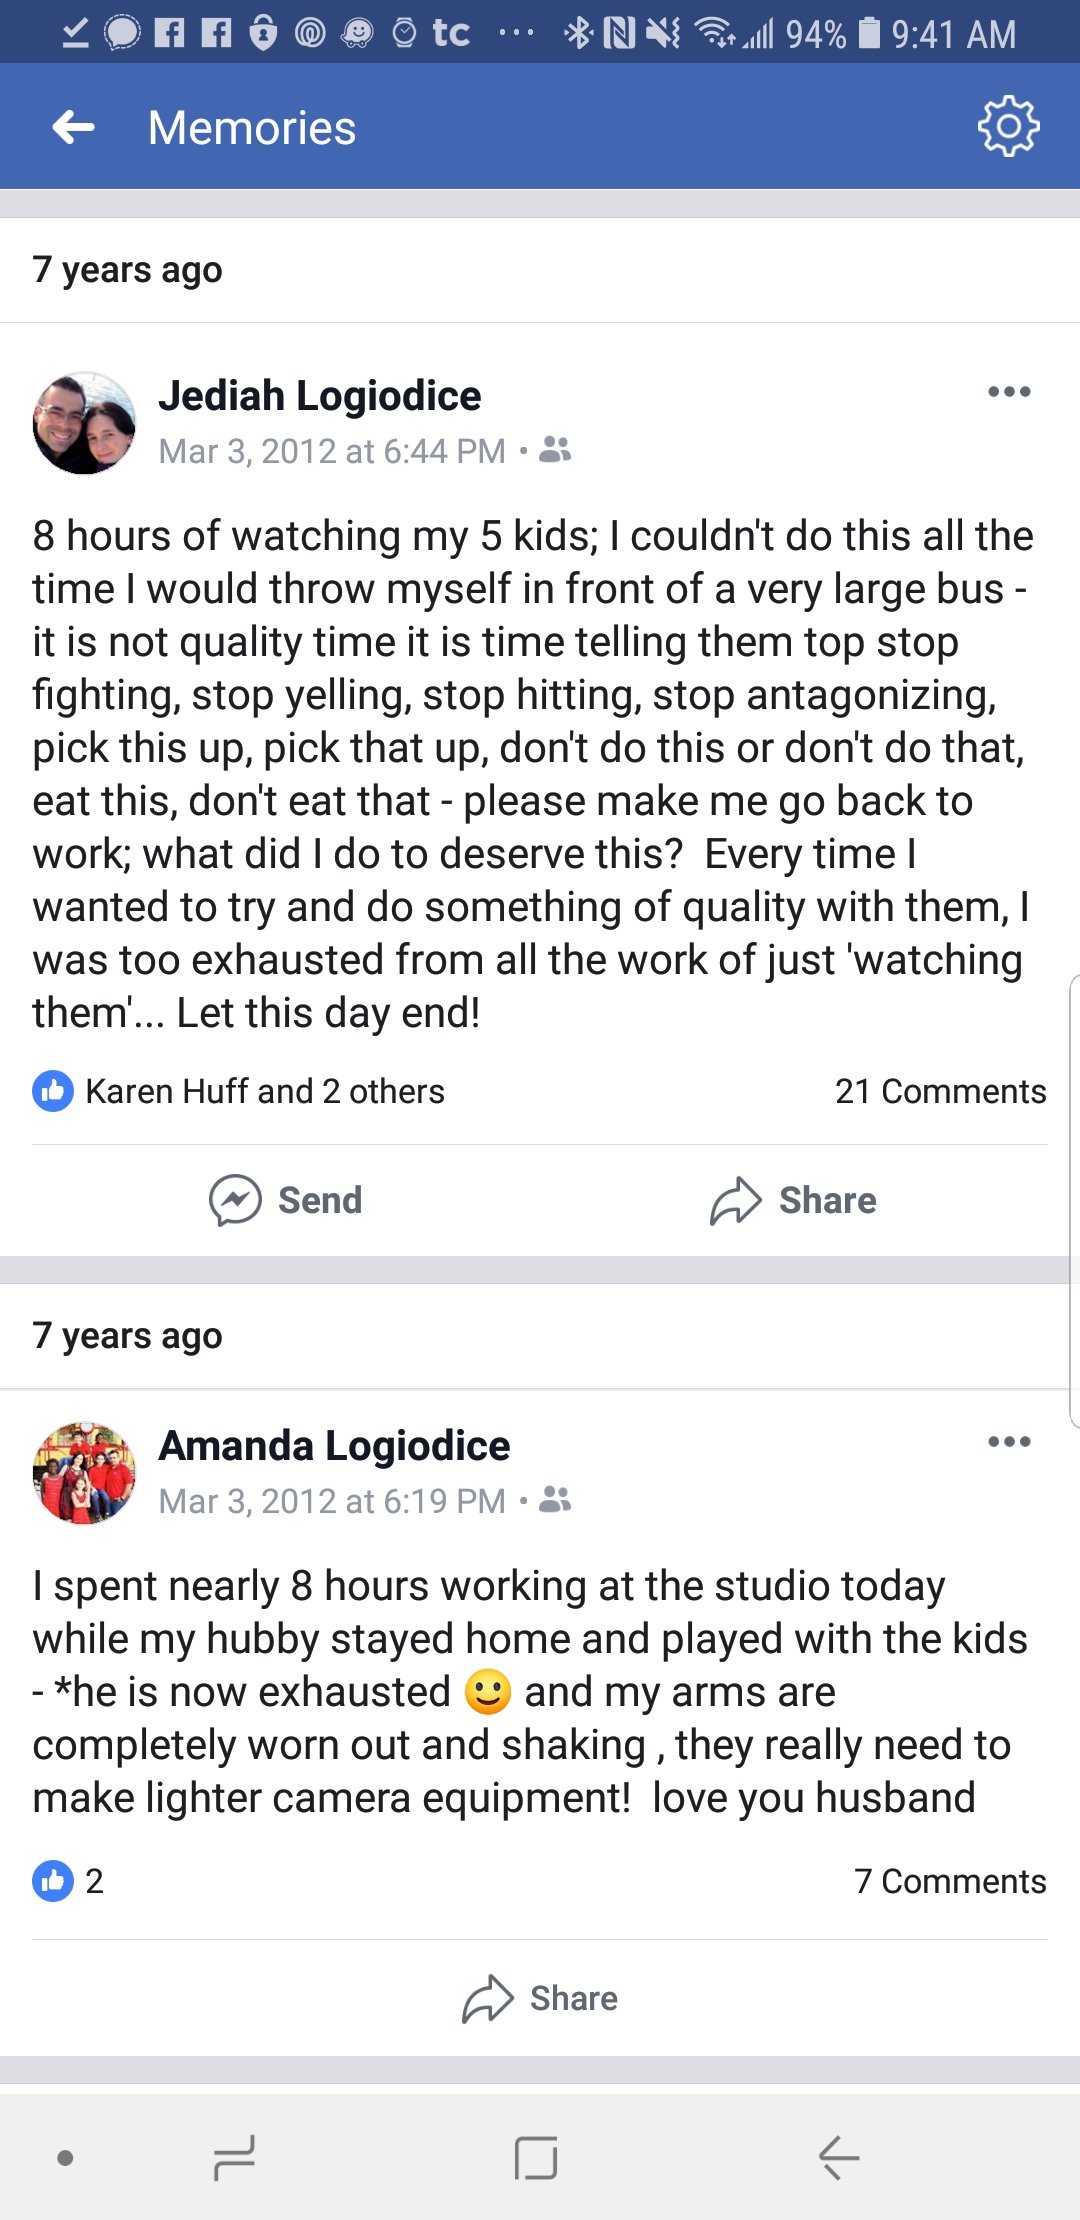
Task: View the 21 Comments on Jediah's post
Action: point(940,1091)
